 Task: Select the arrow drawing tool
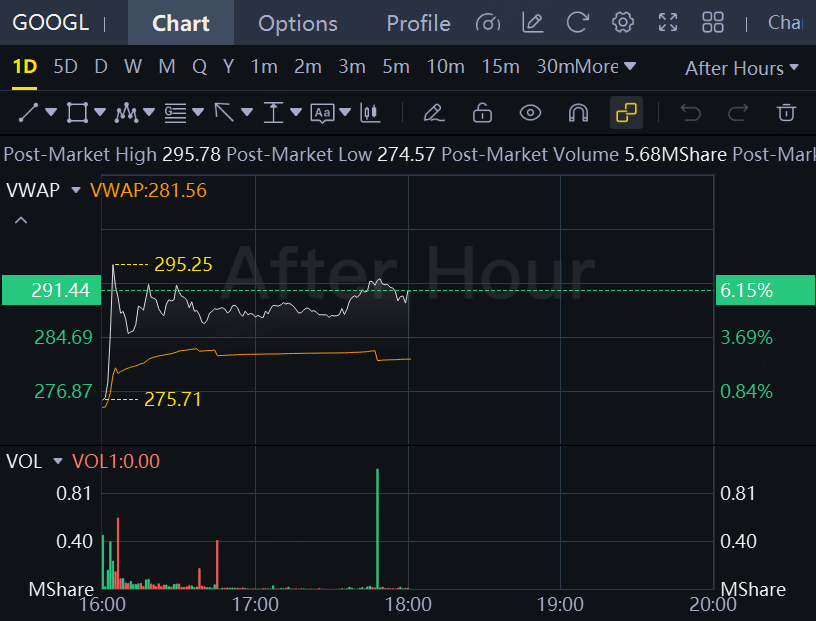pyautogui.click(x=224, y=112)
